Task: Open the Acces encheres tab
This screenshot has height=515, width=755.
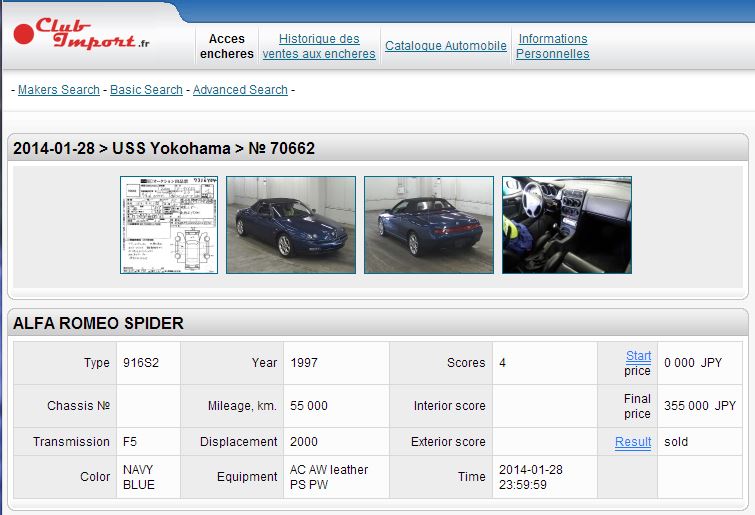Action: tap(227, 46)
